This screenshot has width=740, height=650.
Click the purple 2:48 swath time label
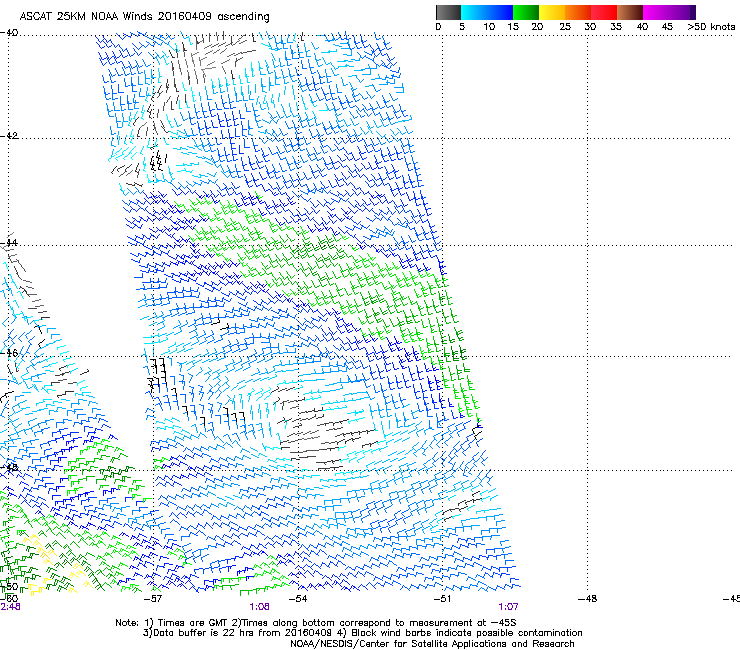pyautogui.click(x=10, y=607)
